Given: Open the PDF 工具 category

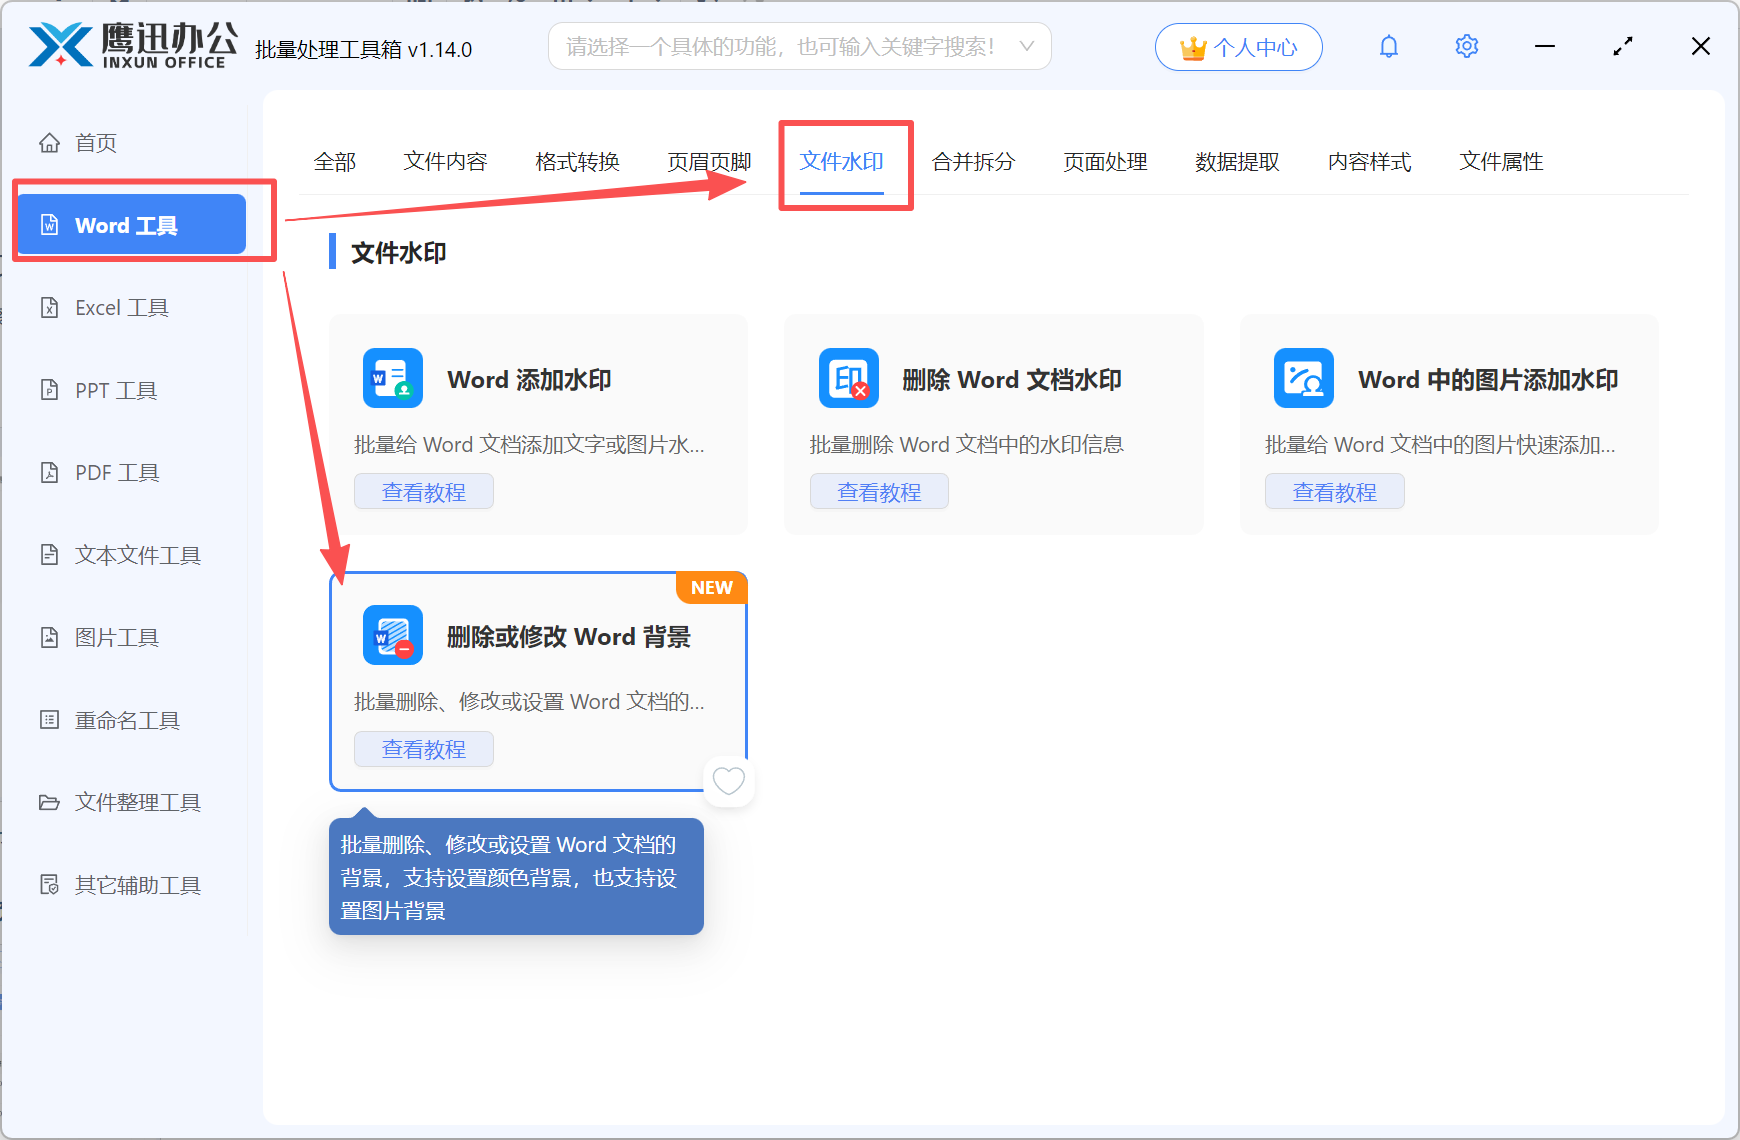Looking at the screenshot, I should click(115, 472).
